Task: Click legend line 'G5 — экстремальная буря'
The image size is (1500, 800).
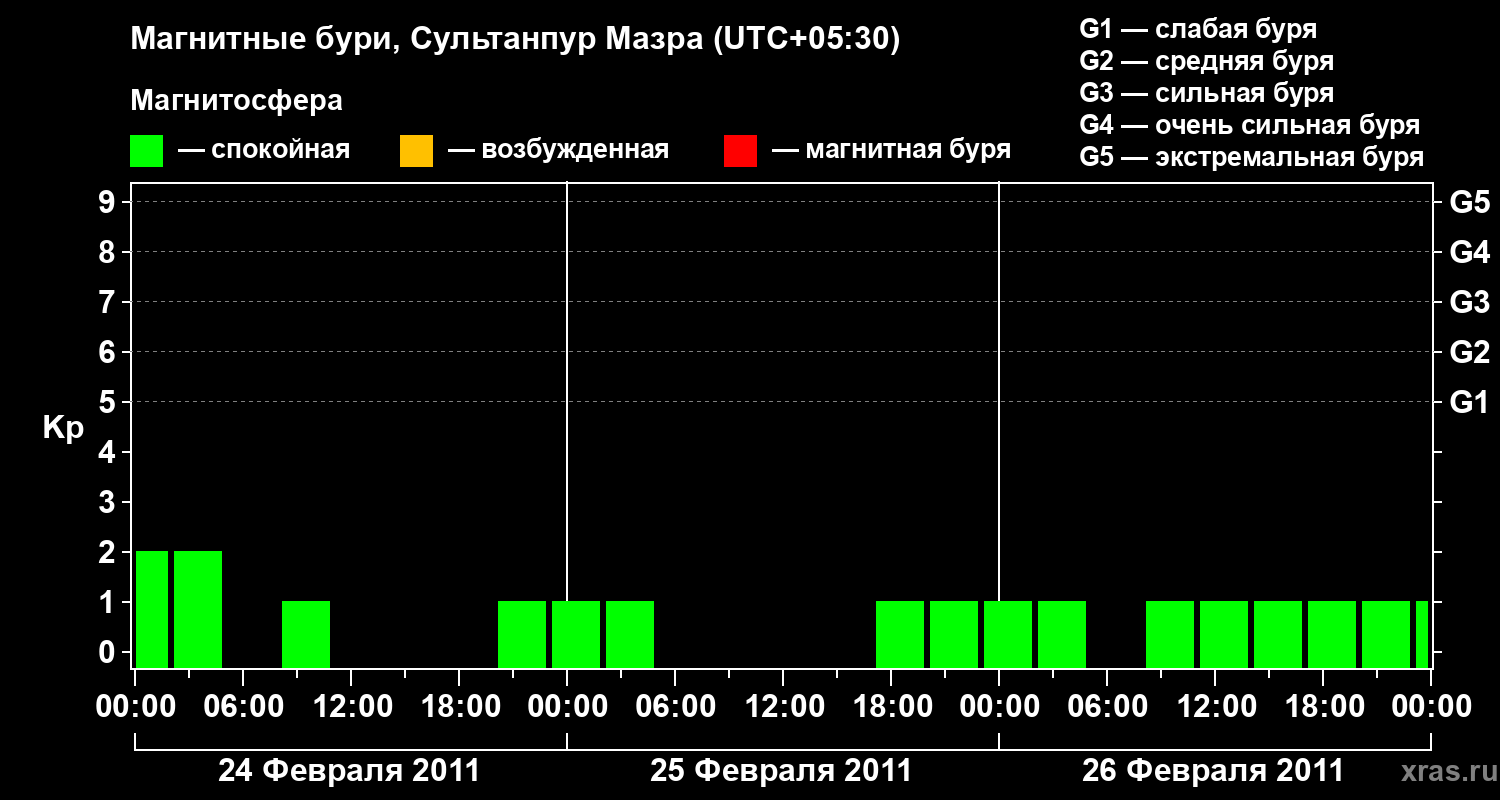Action: 1251,157
